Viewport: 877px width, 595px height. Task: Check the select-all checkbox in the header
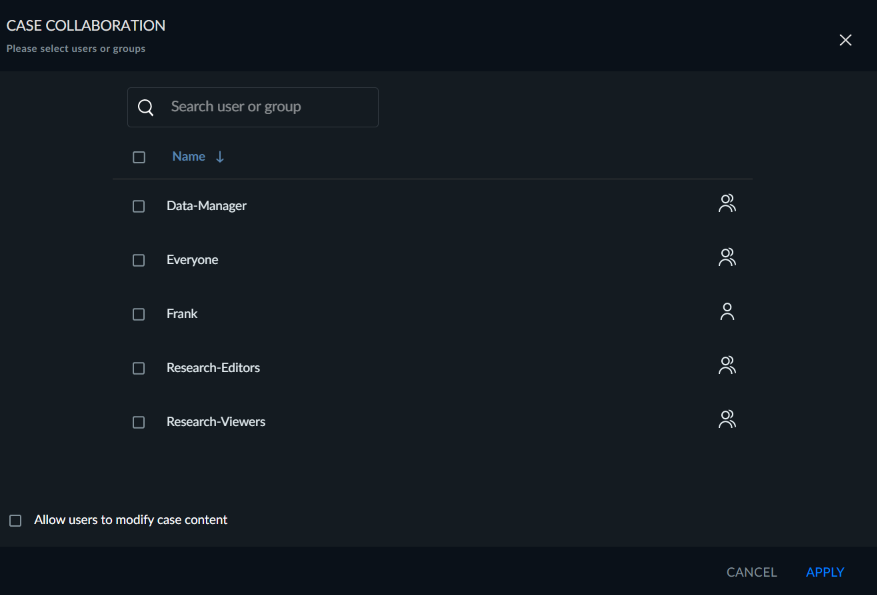139,157
